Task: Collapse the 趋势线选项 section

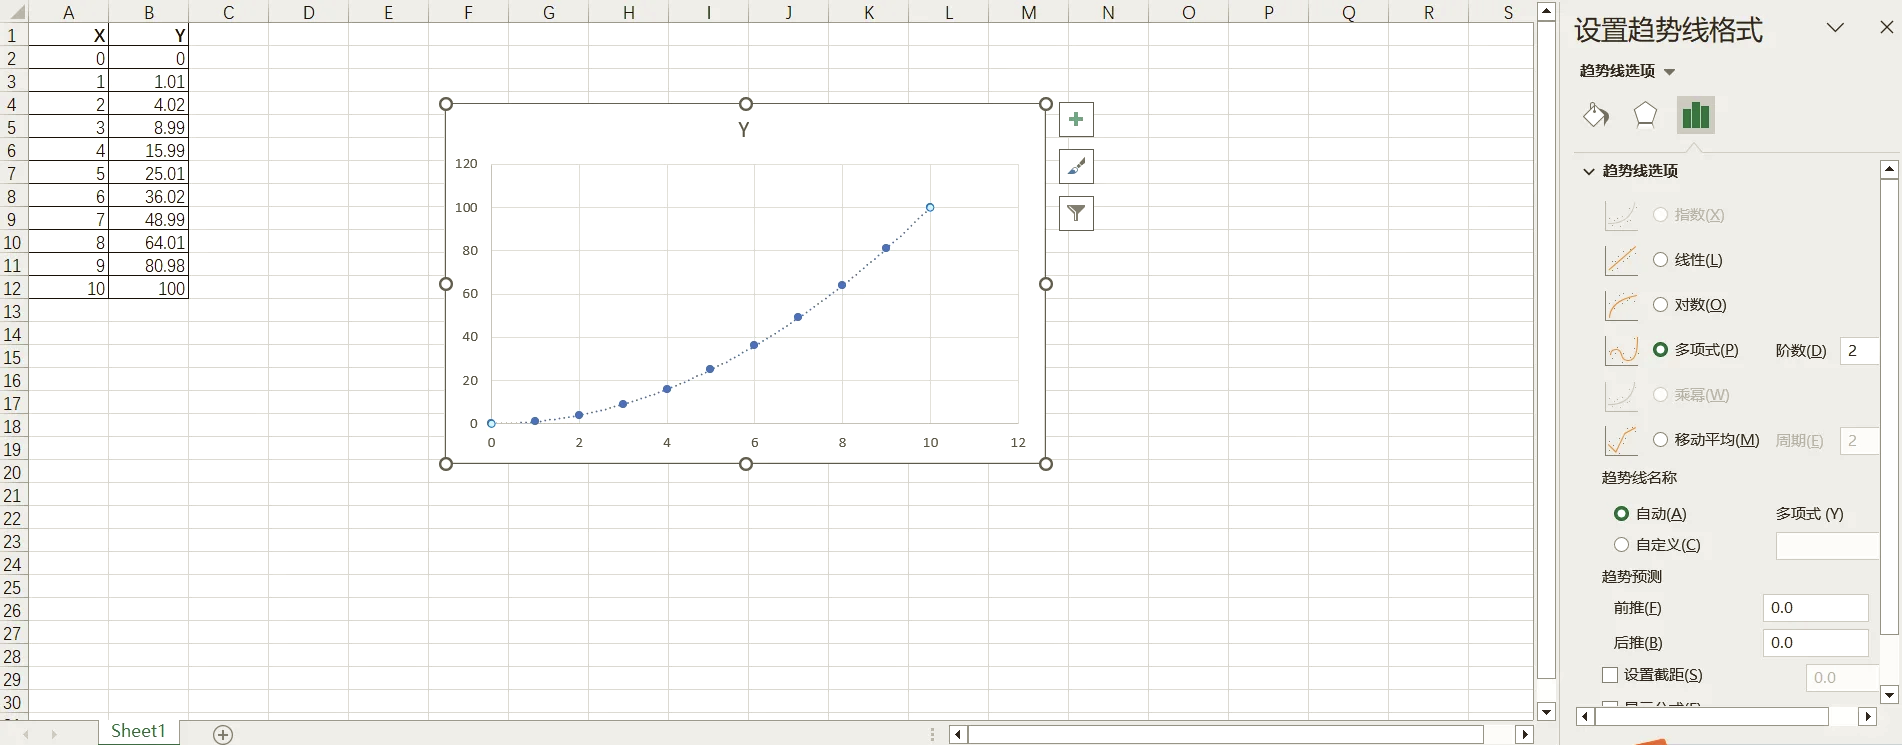Action: [x=1588, y=171]
